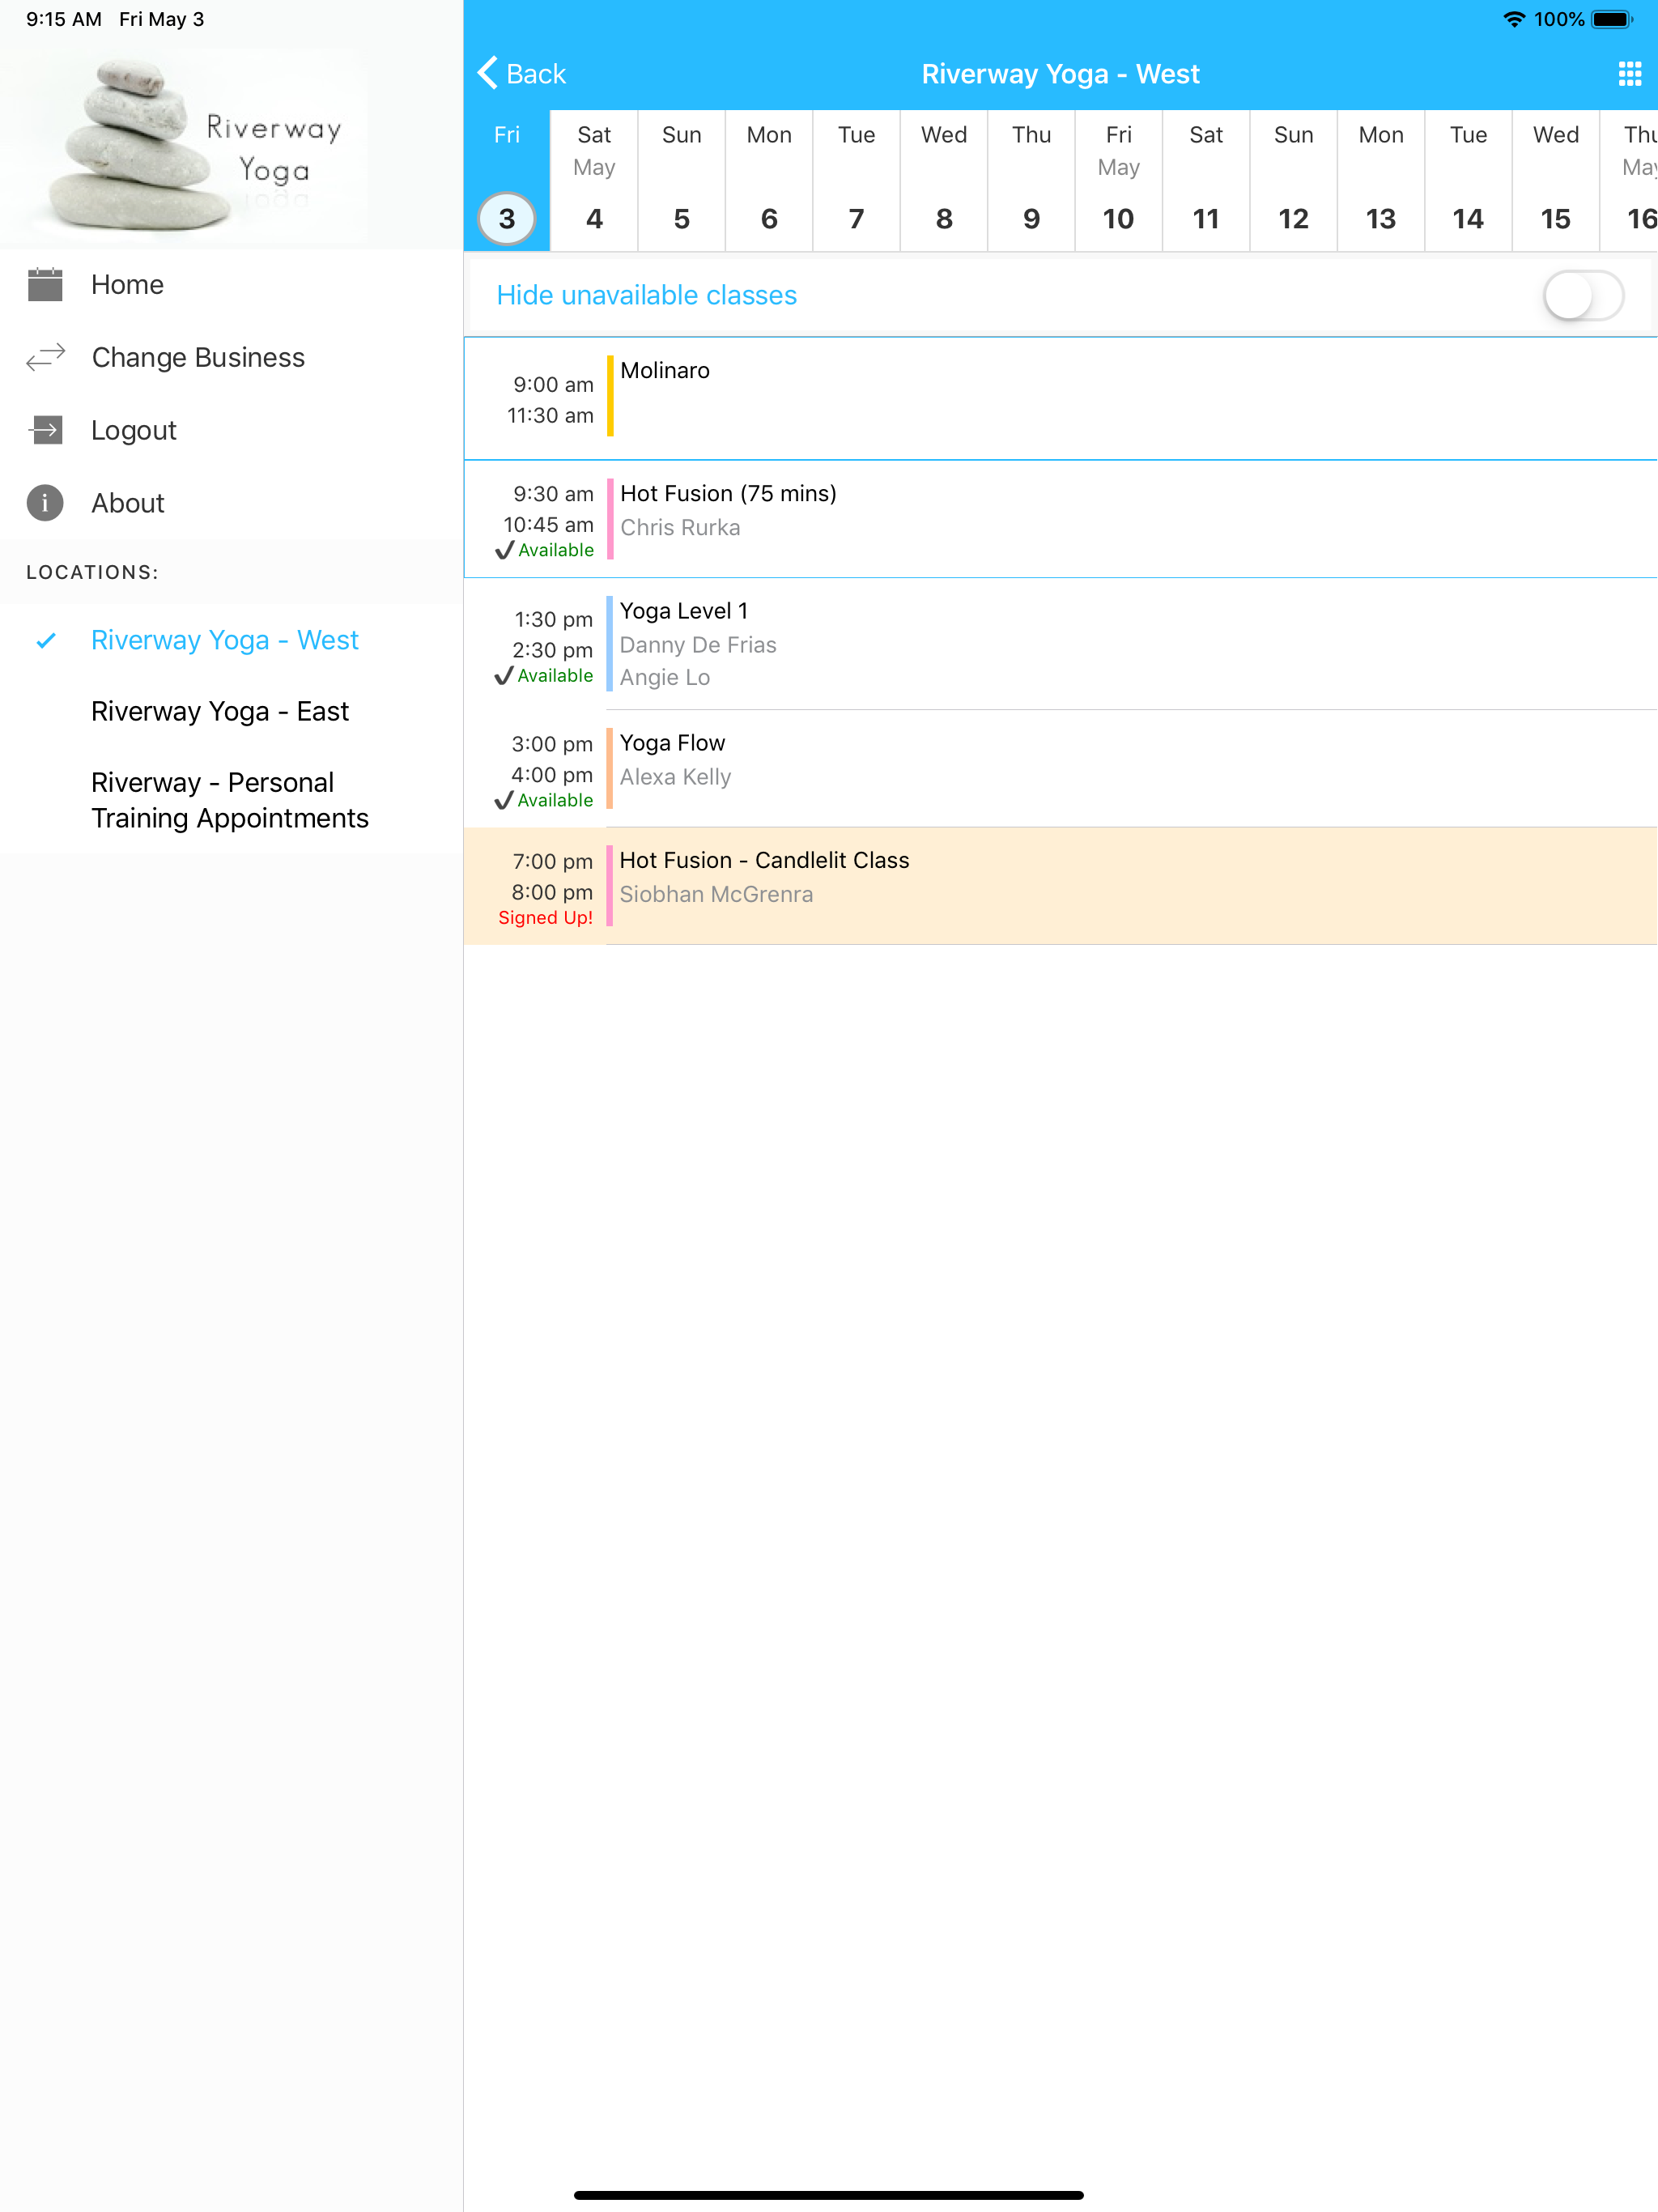Select Friday 3 date tab
Viewport: 1658px width, 2212px height.
tap(507, 180)
